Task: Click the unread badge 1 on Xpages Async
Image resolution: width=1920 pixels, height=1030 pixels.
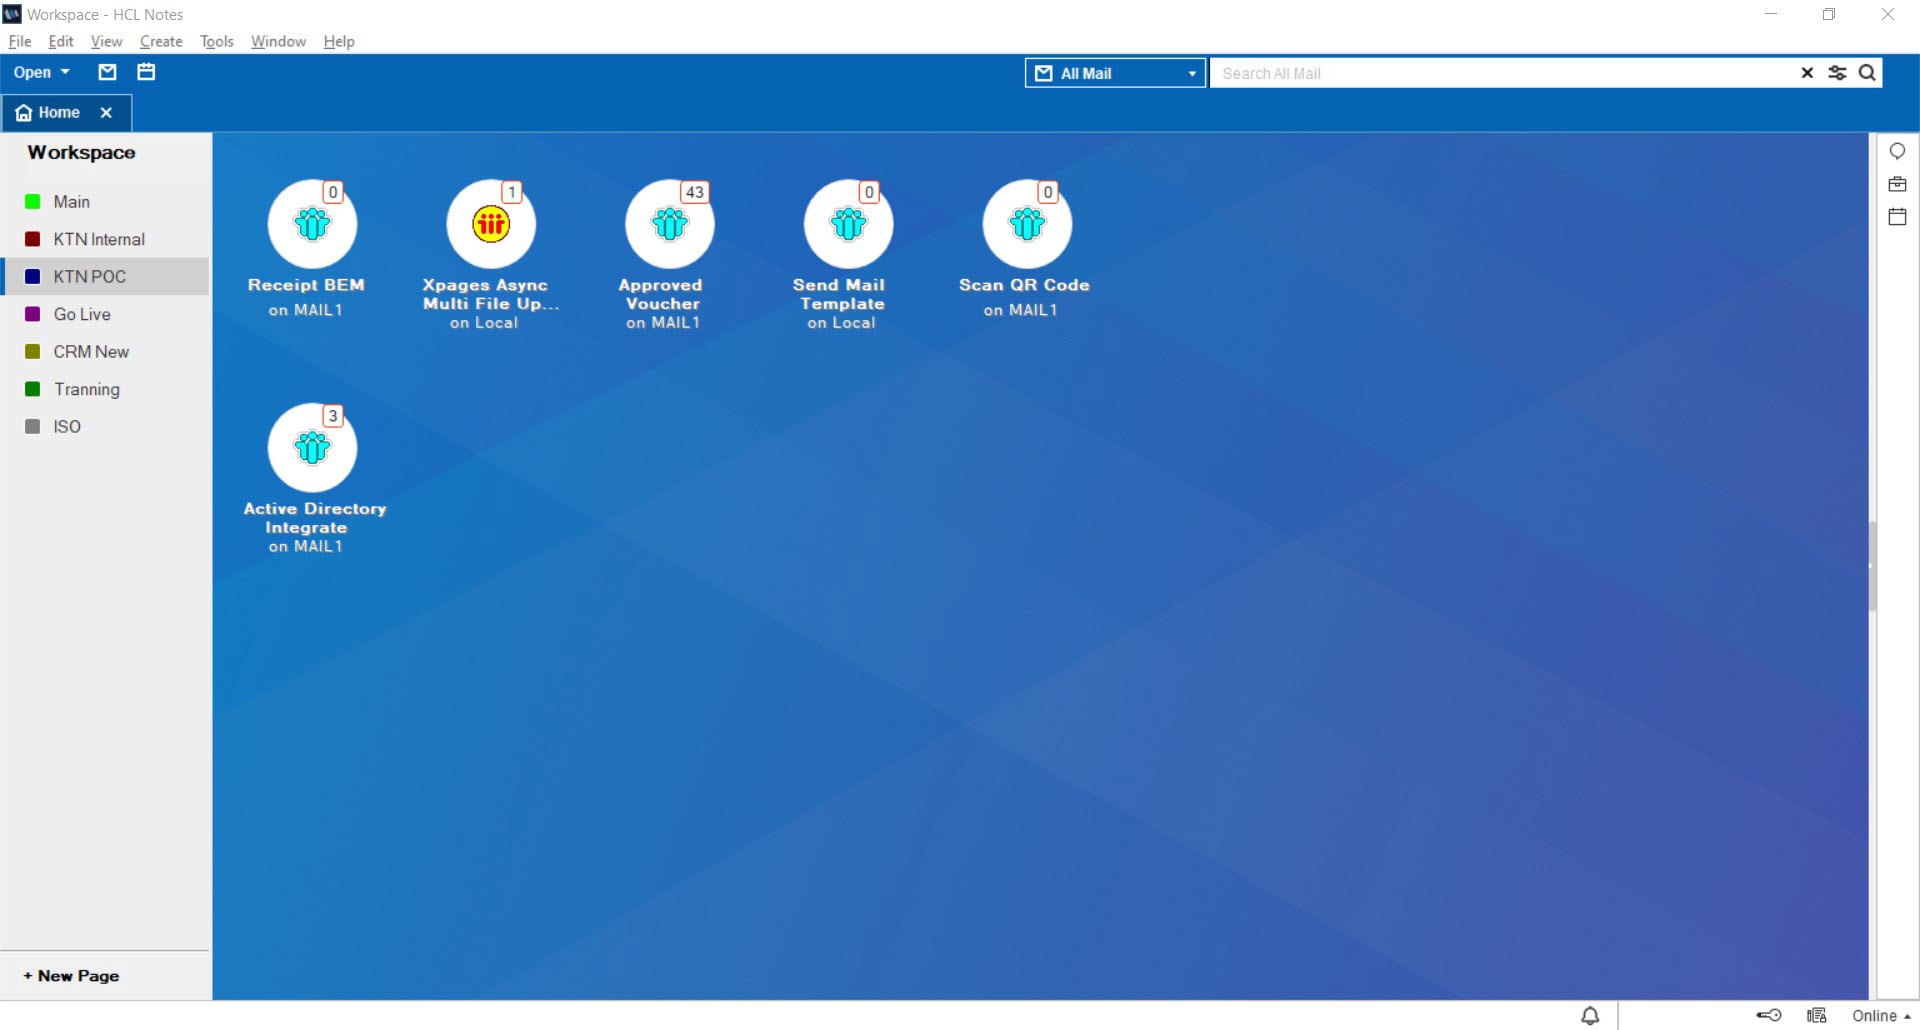Action: click(512, 192)
